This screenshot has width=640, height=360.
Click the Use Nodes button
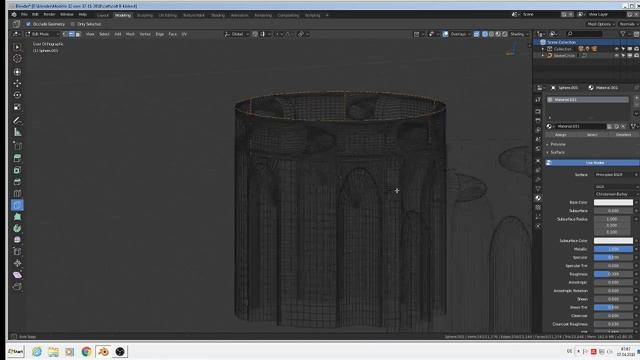click(593, 163)
